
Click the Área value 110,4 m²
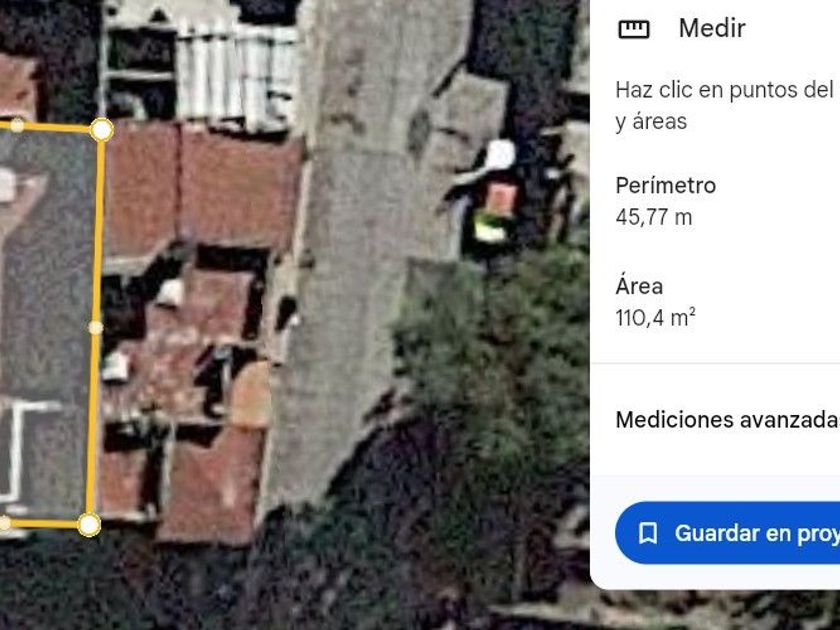pos(656,318)
